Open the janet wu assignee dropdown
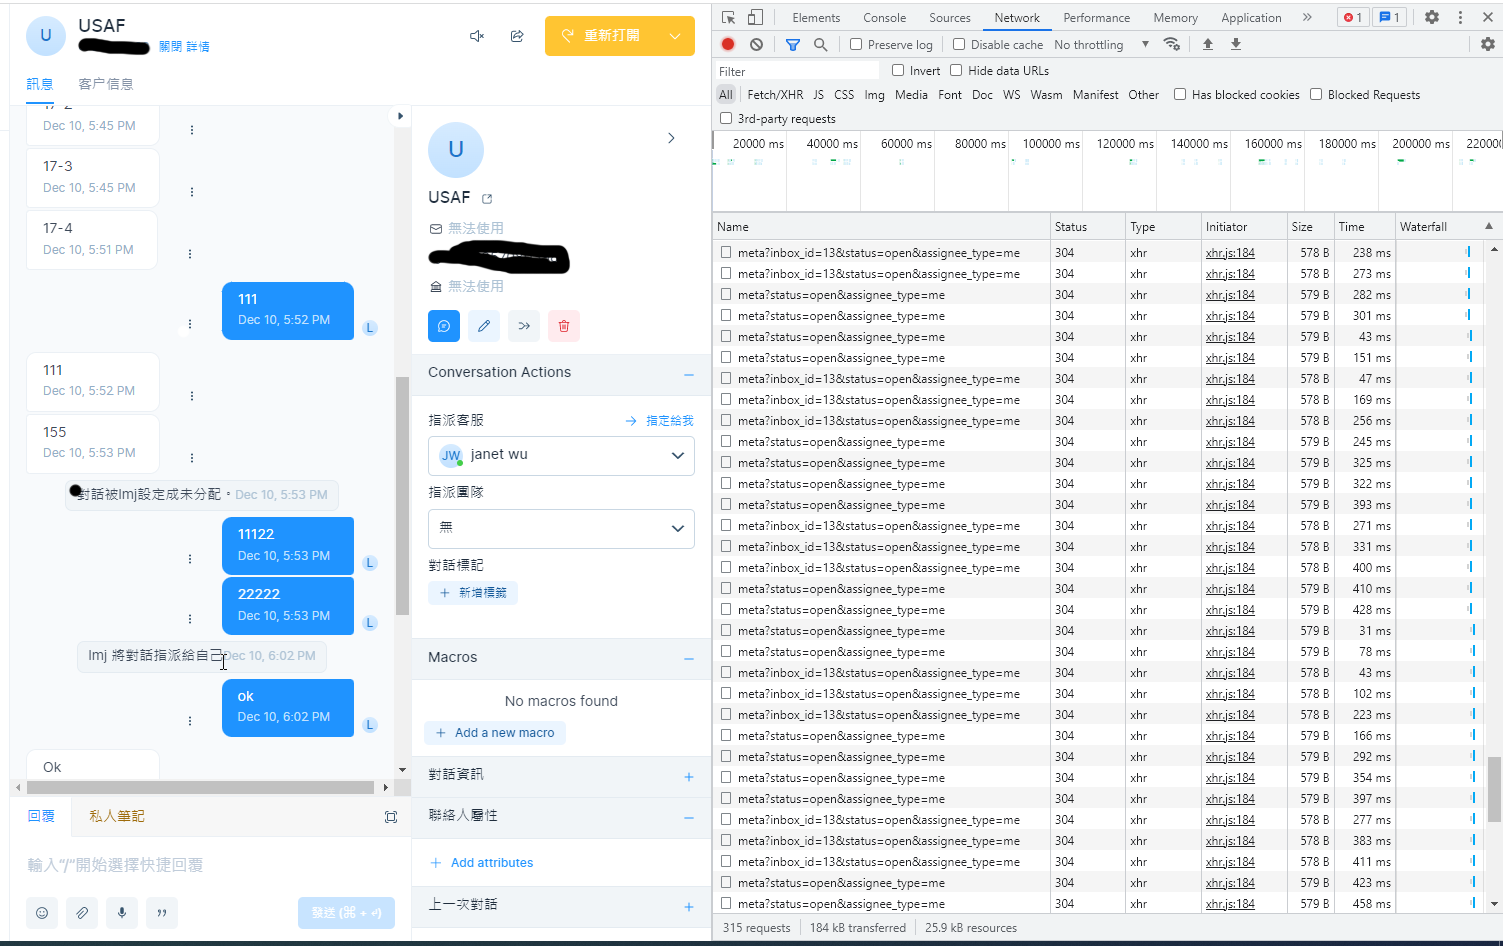 coord(561,455)
